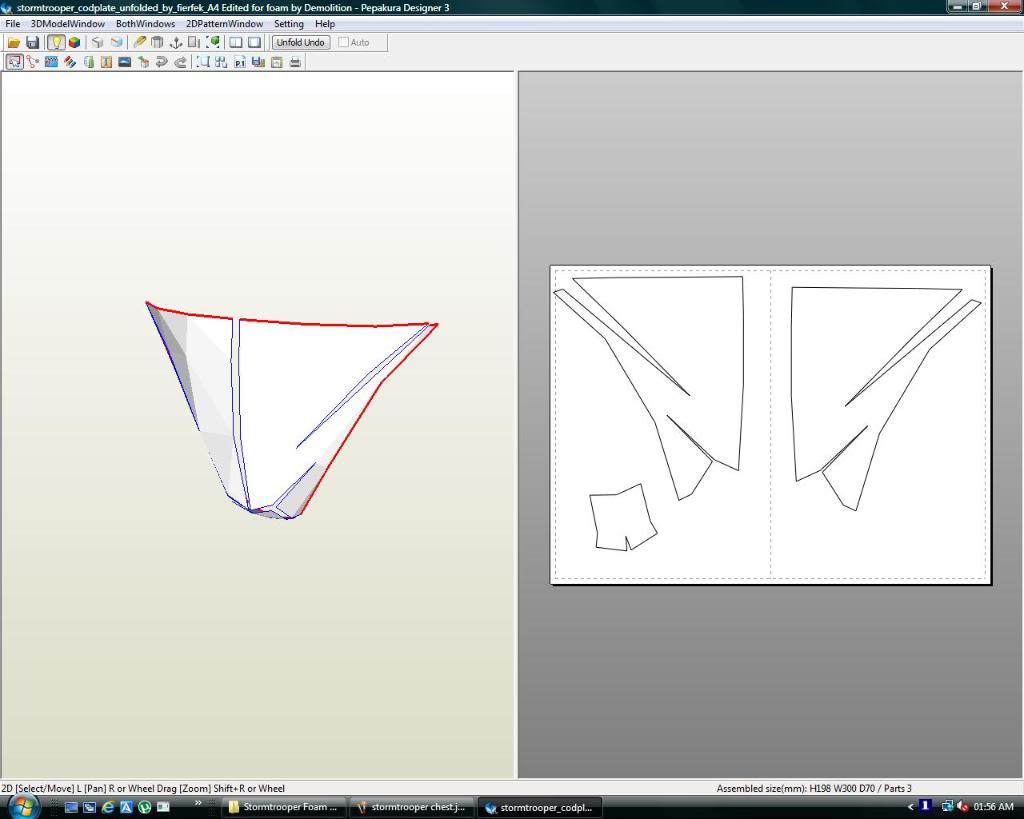Open the Setting menu dropdown

(x=288, y=24)
